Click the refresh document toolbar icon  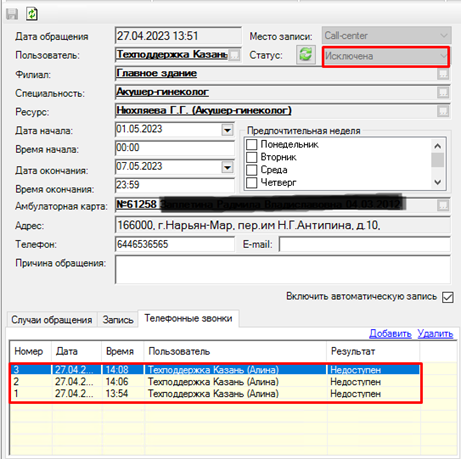coord(32,14)
